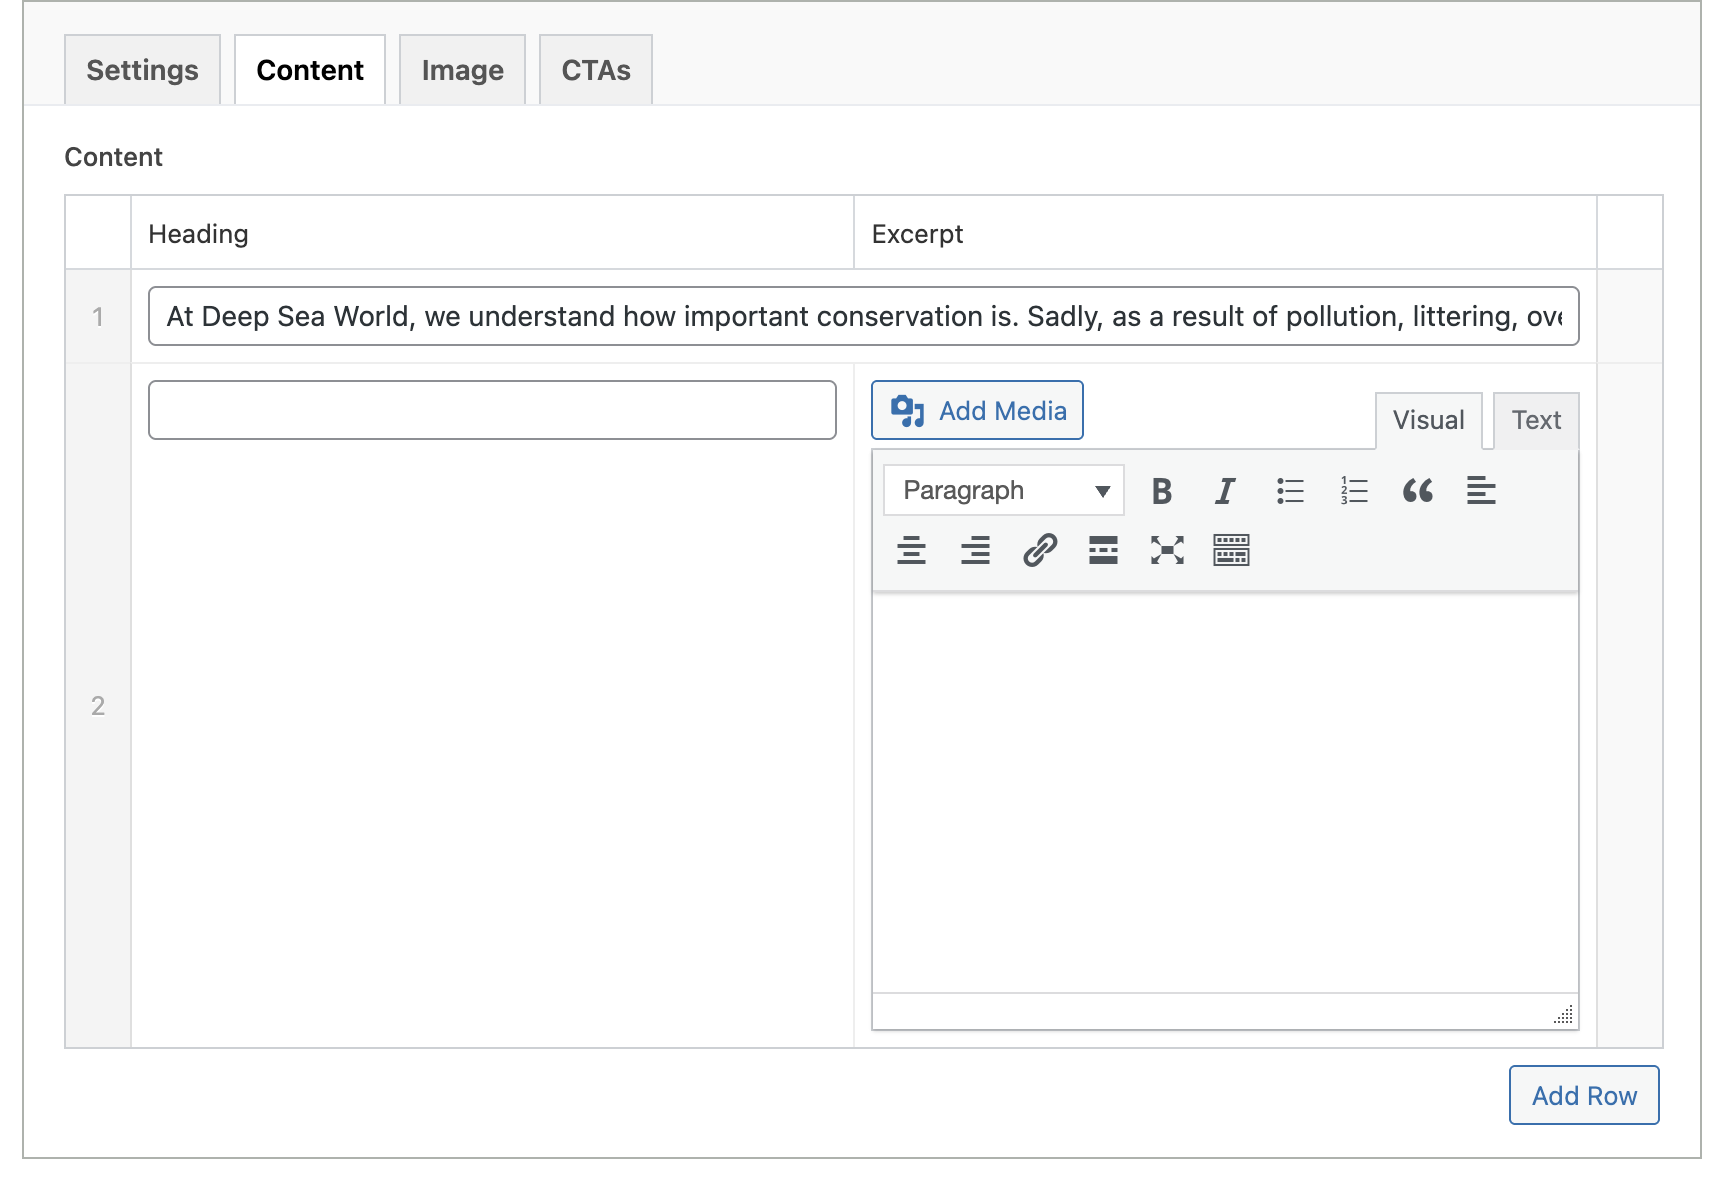Apply blockquote formatting
The width and height of the screenshot is (1714, 1178).
coord(1418,491)
